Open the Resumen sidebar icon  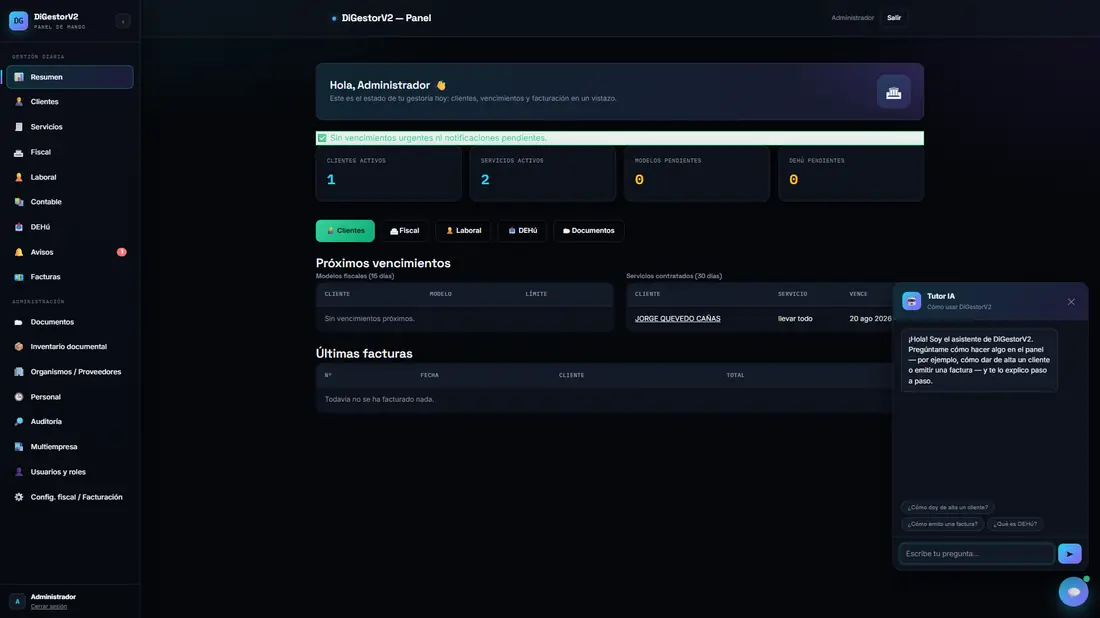(19, 77)
